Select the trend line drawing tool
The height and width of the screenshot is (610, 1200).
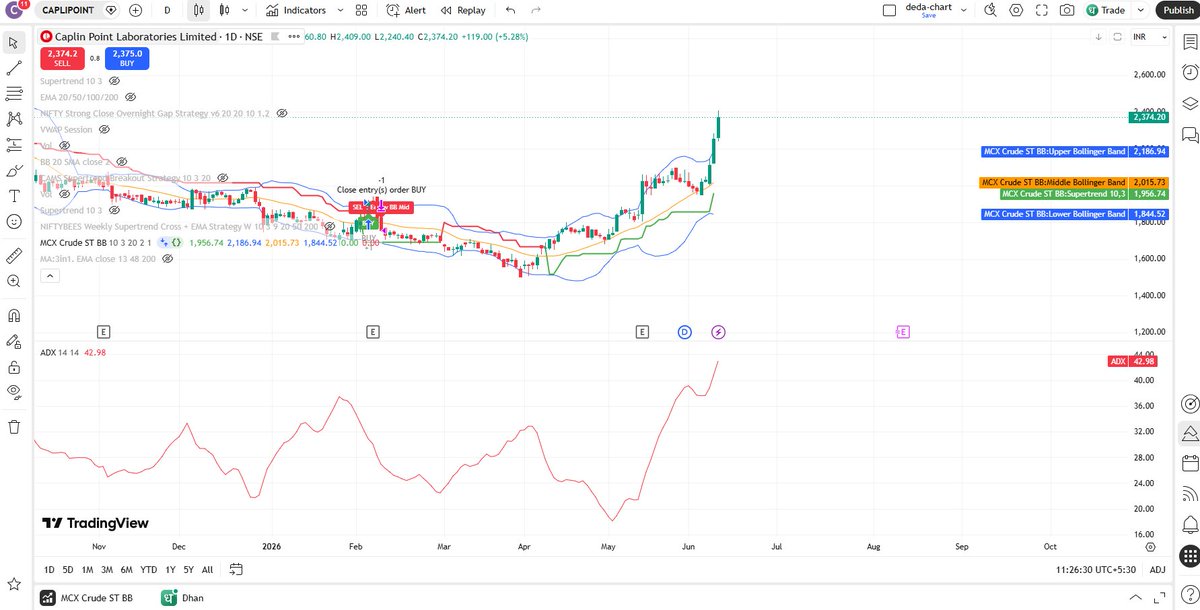pos(14,68)
